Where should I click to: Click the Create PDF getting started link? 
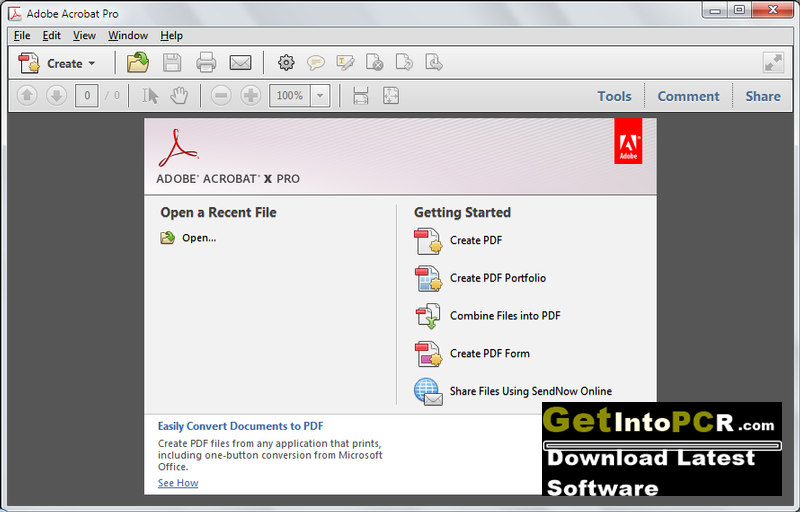(x=476, y=240)
